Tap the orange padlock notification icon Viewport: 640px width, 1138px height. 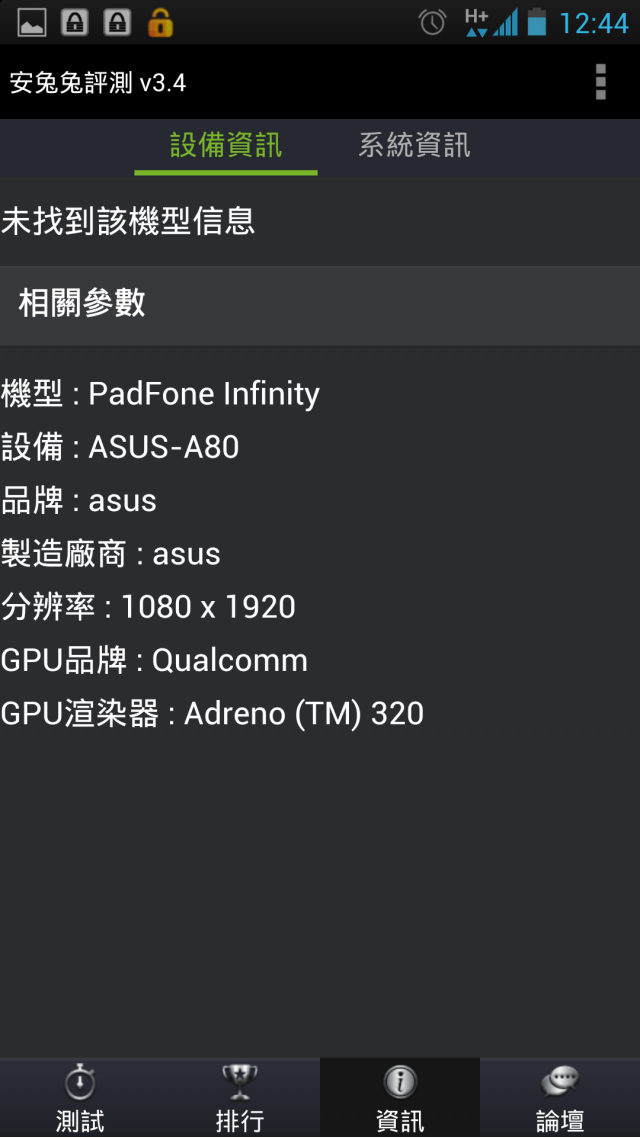point(160,22)
